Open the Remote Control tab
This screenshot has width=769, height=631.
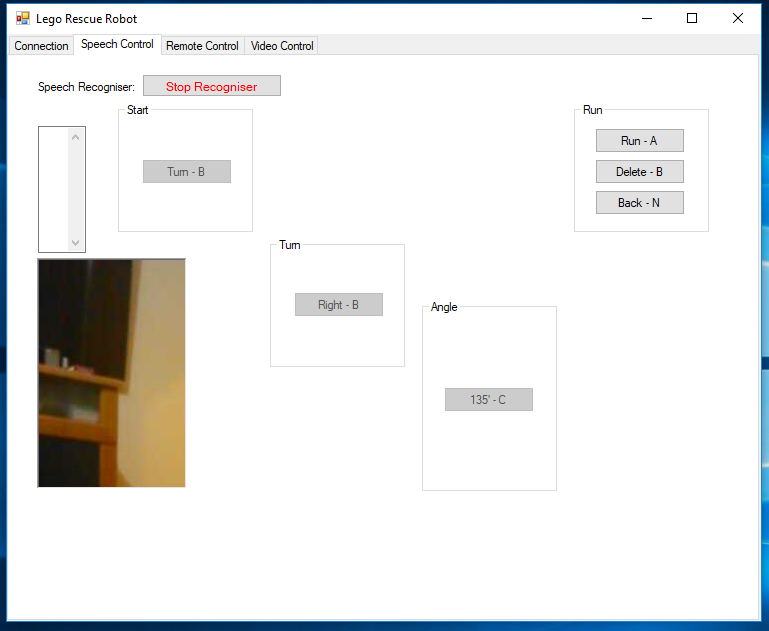coord(202,46)
